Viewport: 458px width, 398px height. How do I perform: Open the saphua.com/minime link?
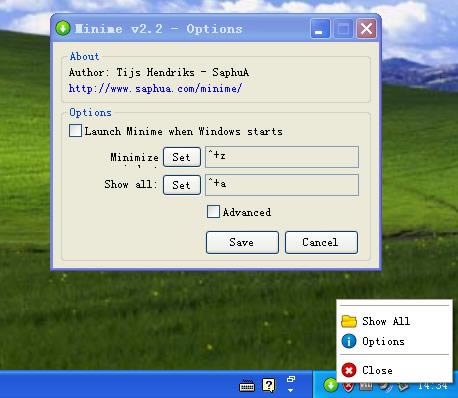(x=155, y=89)
